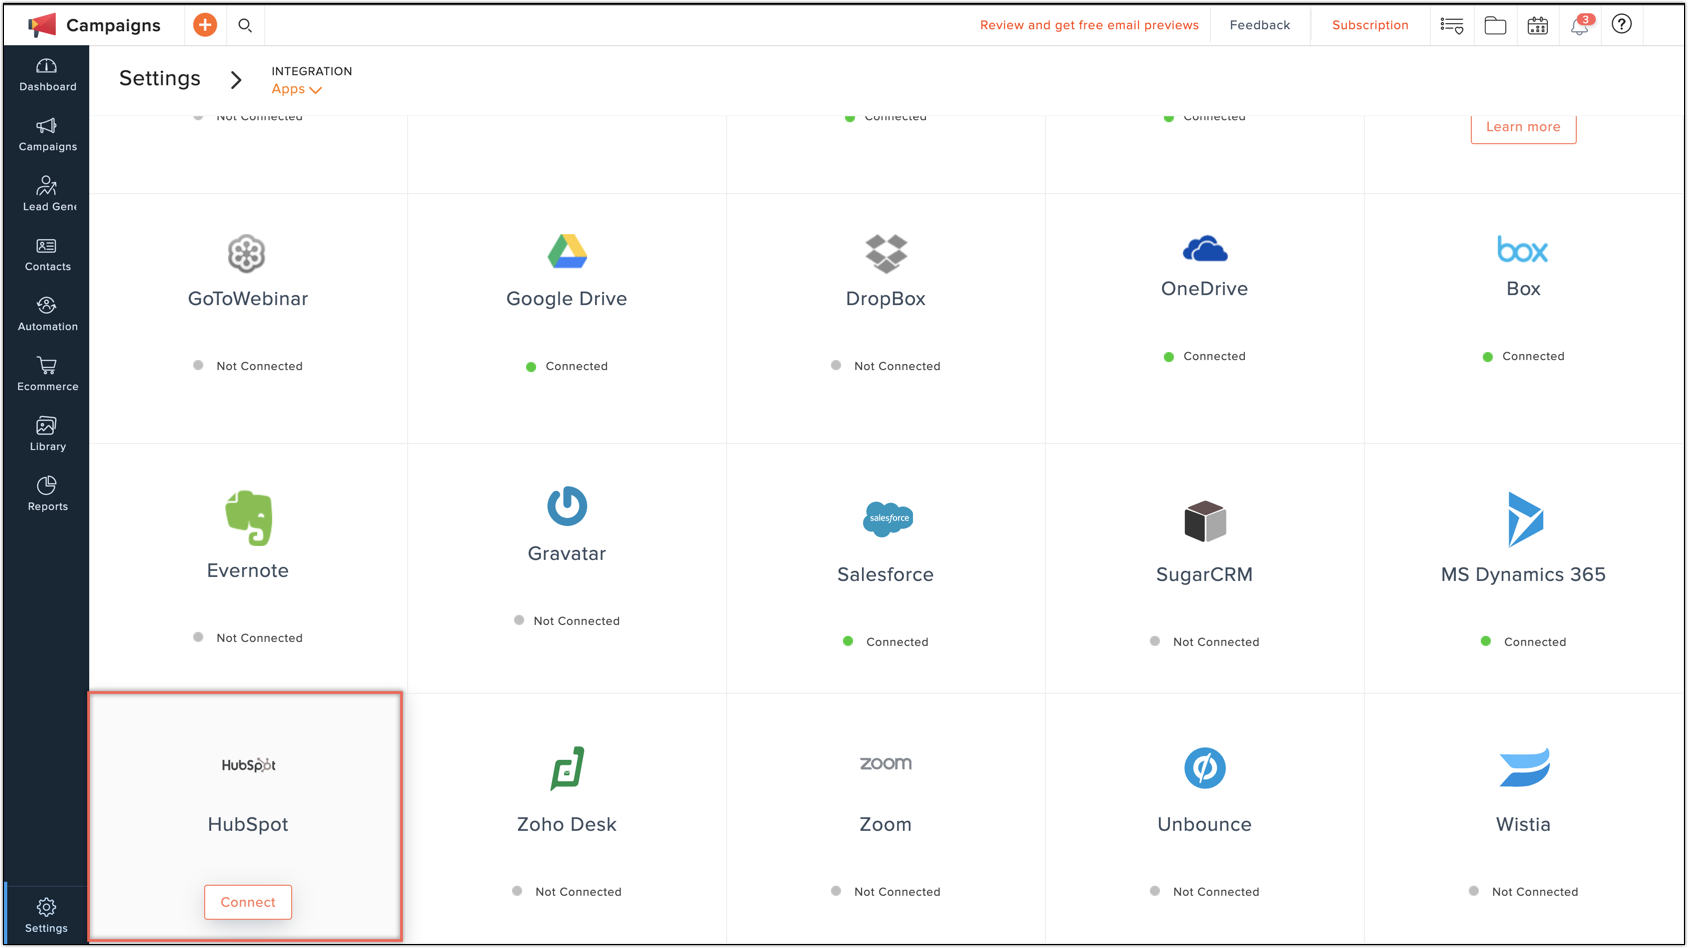Click the Google Drive logo icon
The width and height of the screenshot is (1688, 948).
(x=567, y=252)
